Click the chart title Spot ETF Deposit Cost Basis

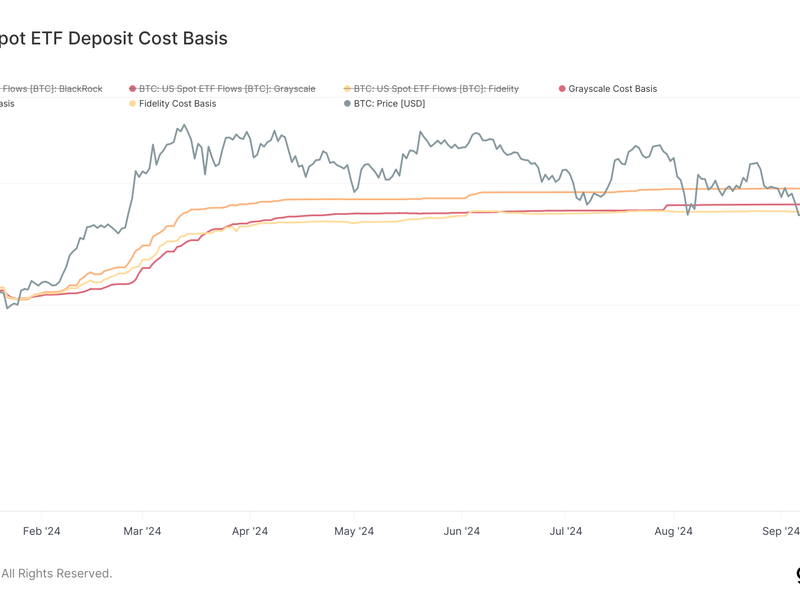coord(110,39)
